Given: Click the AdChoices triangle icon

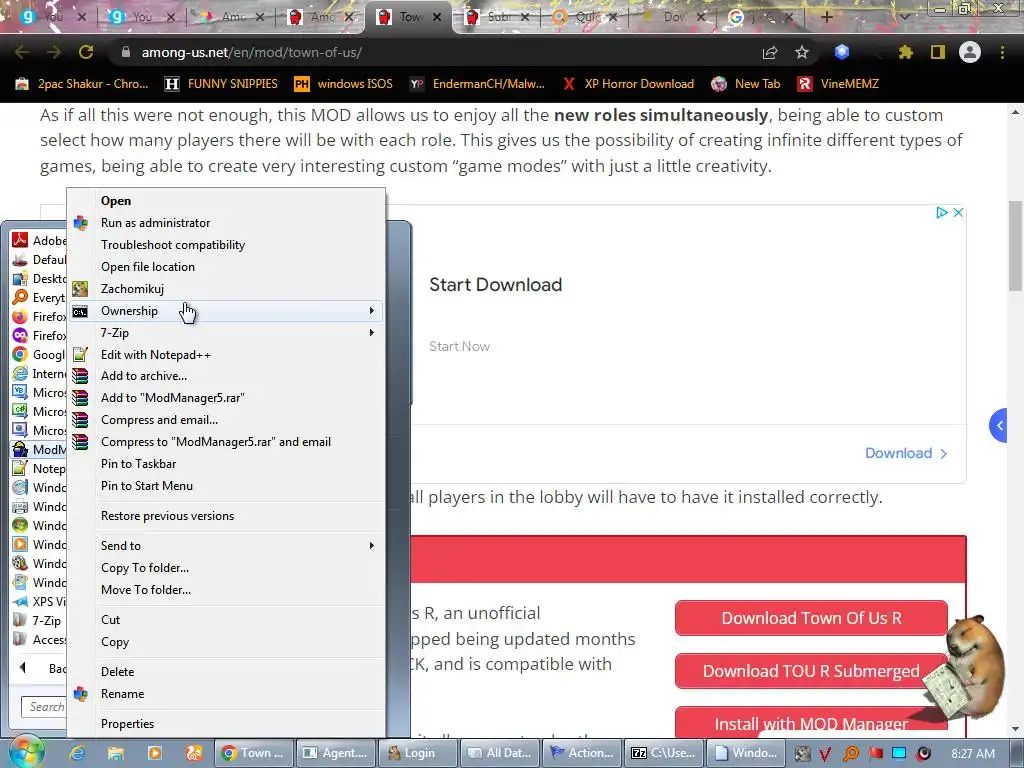Looking at the screenshot, I should click(x=941, y=212).
